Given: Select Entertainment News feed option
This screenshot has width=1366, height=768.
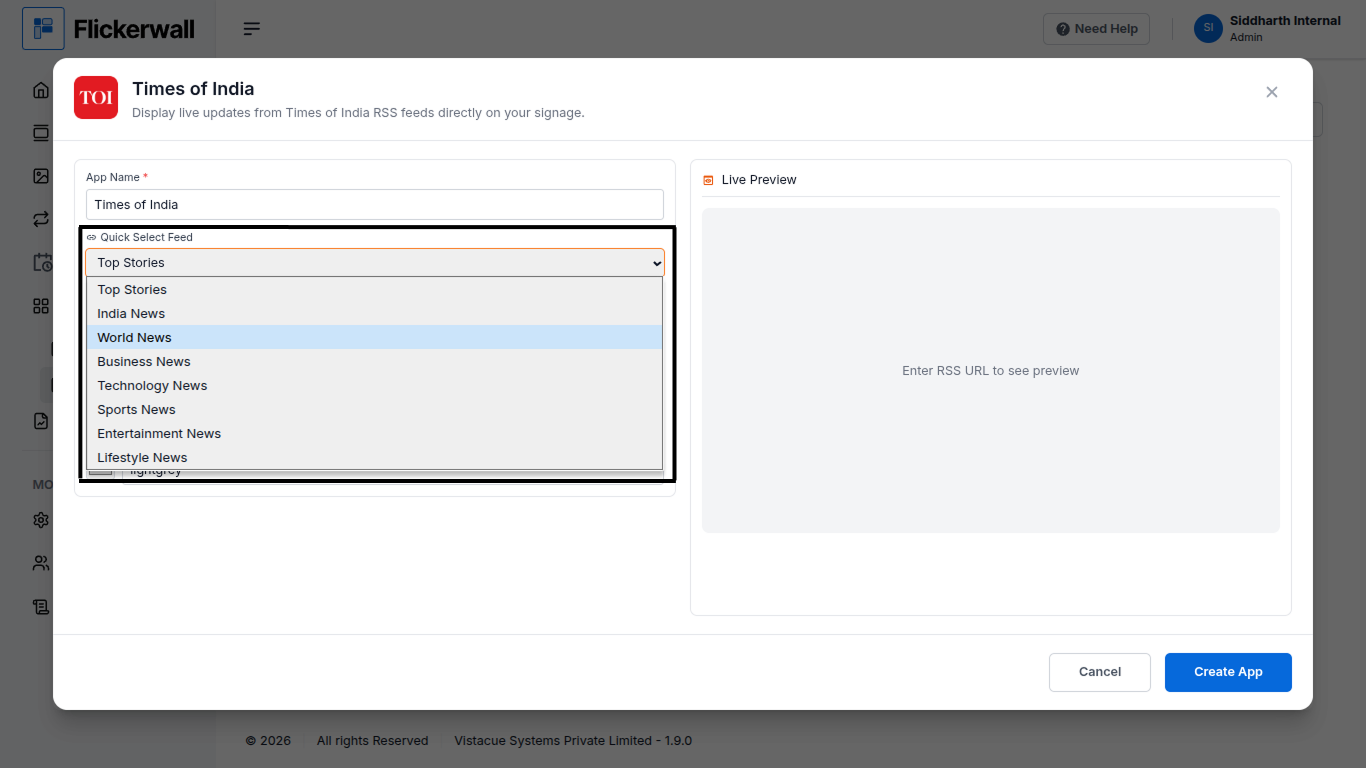Looking at the screenshot, I should click(x=374, y=434).
